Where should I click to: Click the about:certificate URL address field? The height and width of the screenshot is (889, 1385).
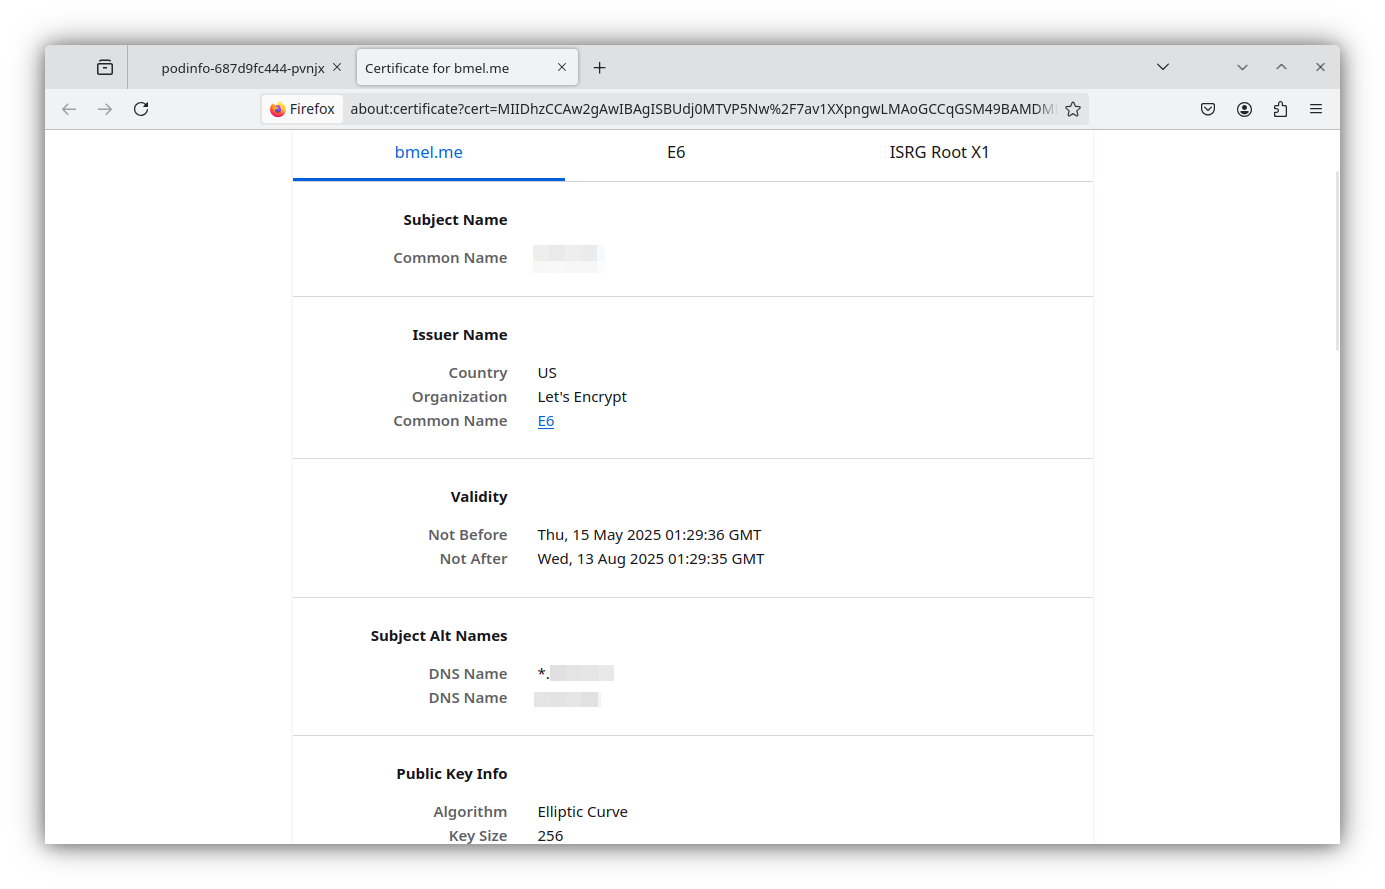click(x=700, y=109)
